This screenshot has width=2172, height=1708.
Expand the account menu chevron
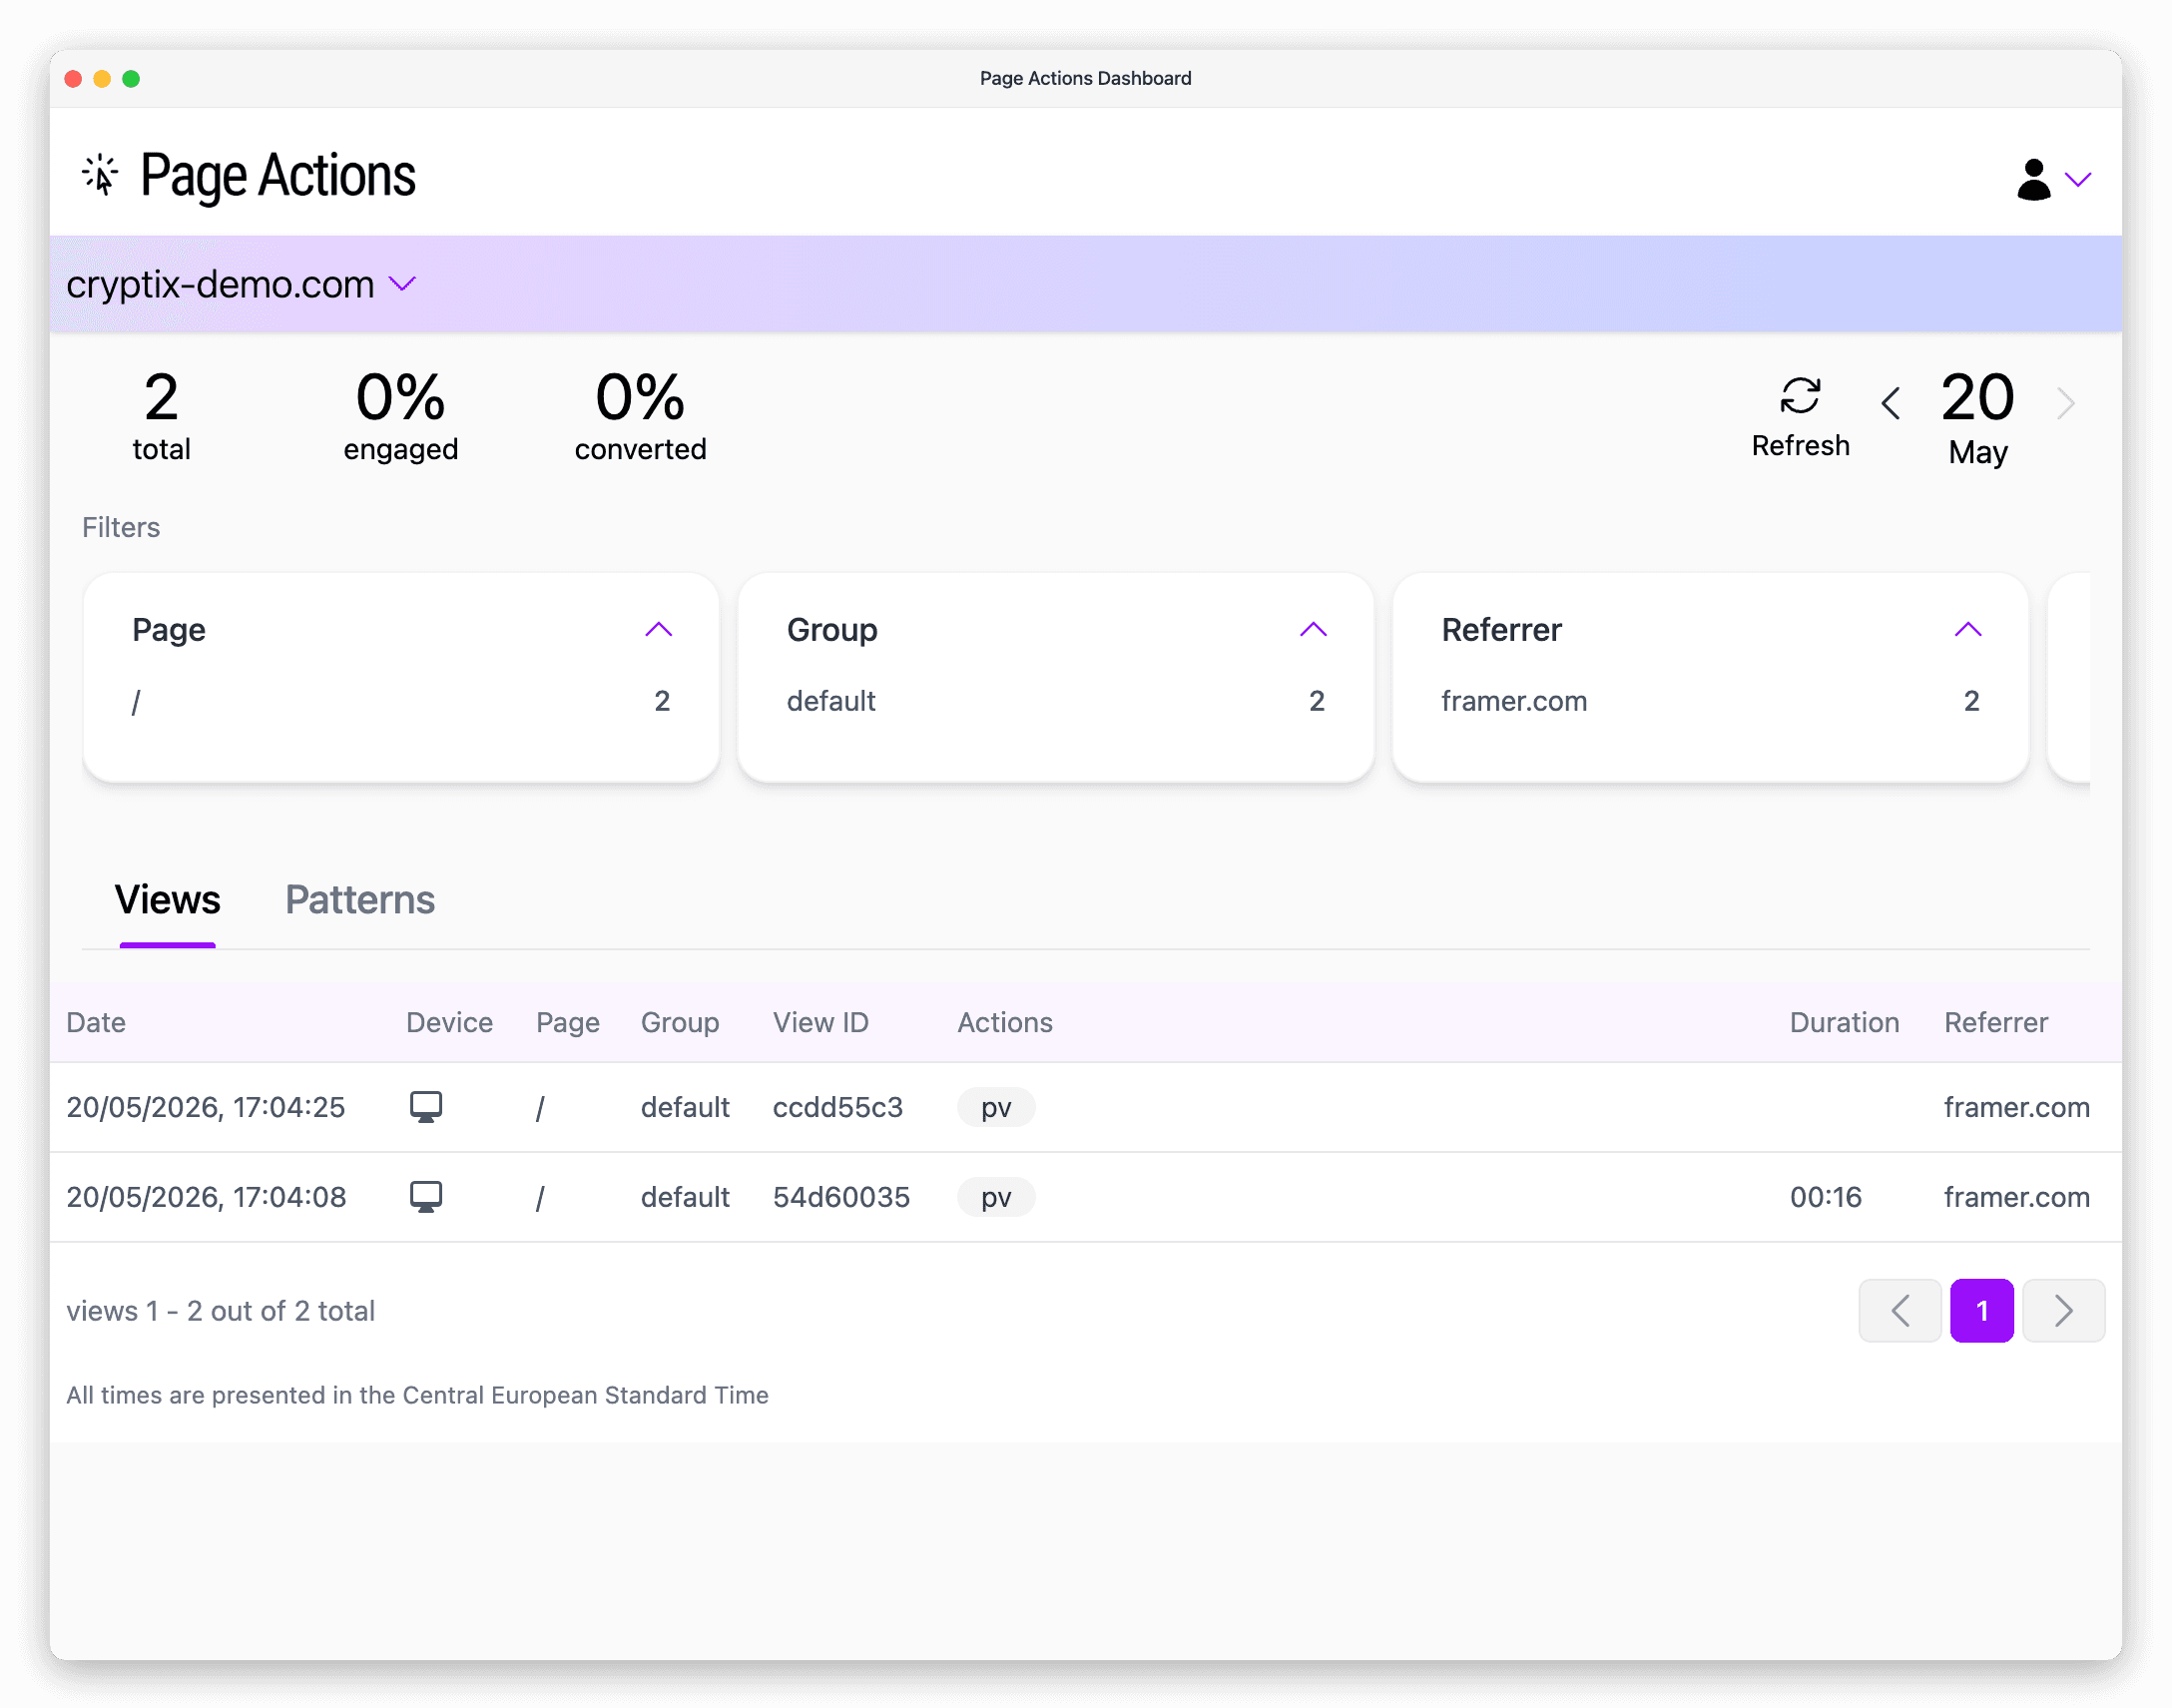pyautogui.click(x=2078, y=180)
